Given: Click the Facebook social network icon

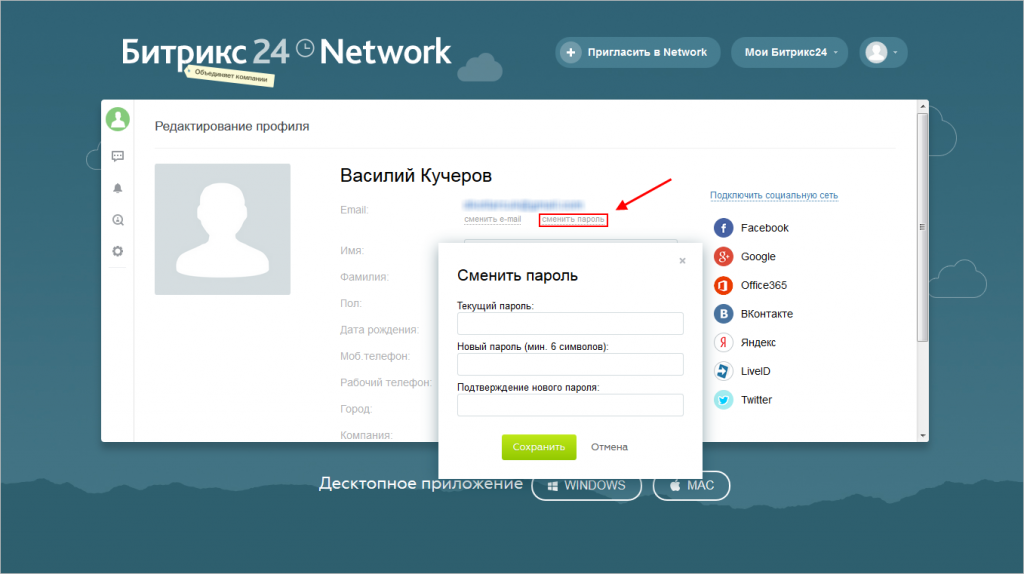Looking at the screenshot, I should tap(723, 228).
